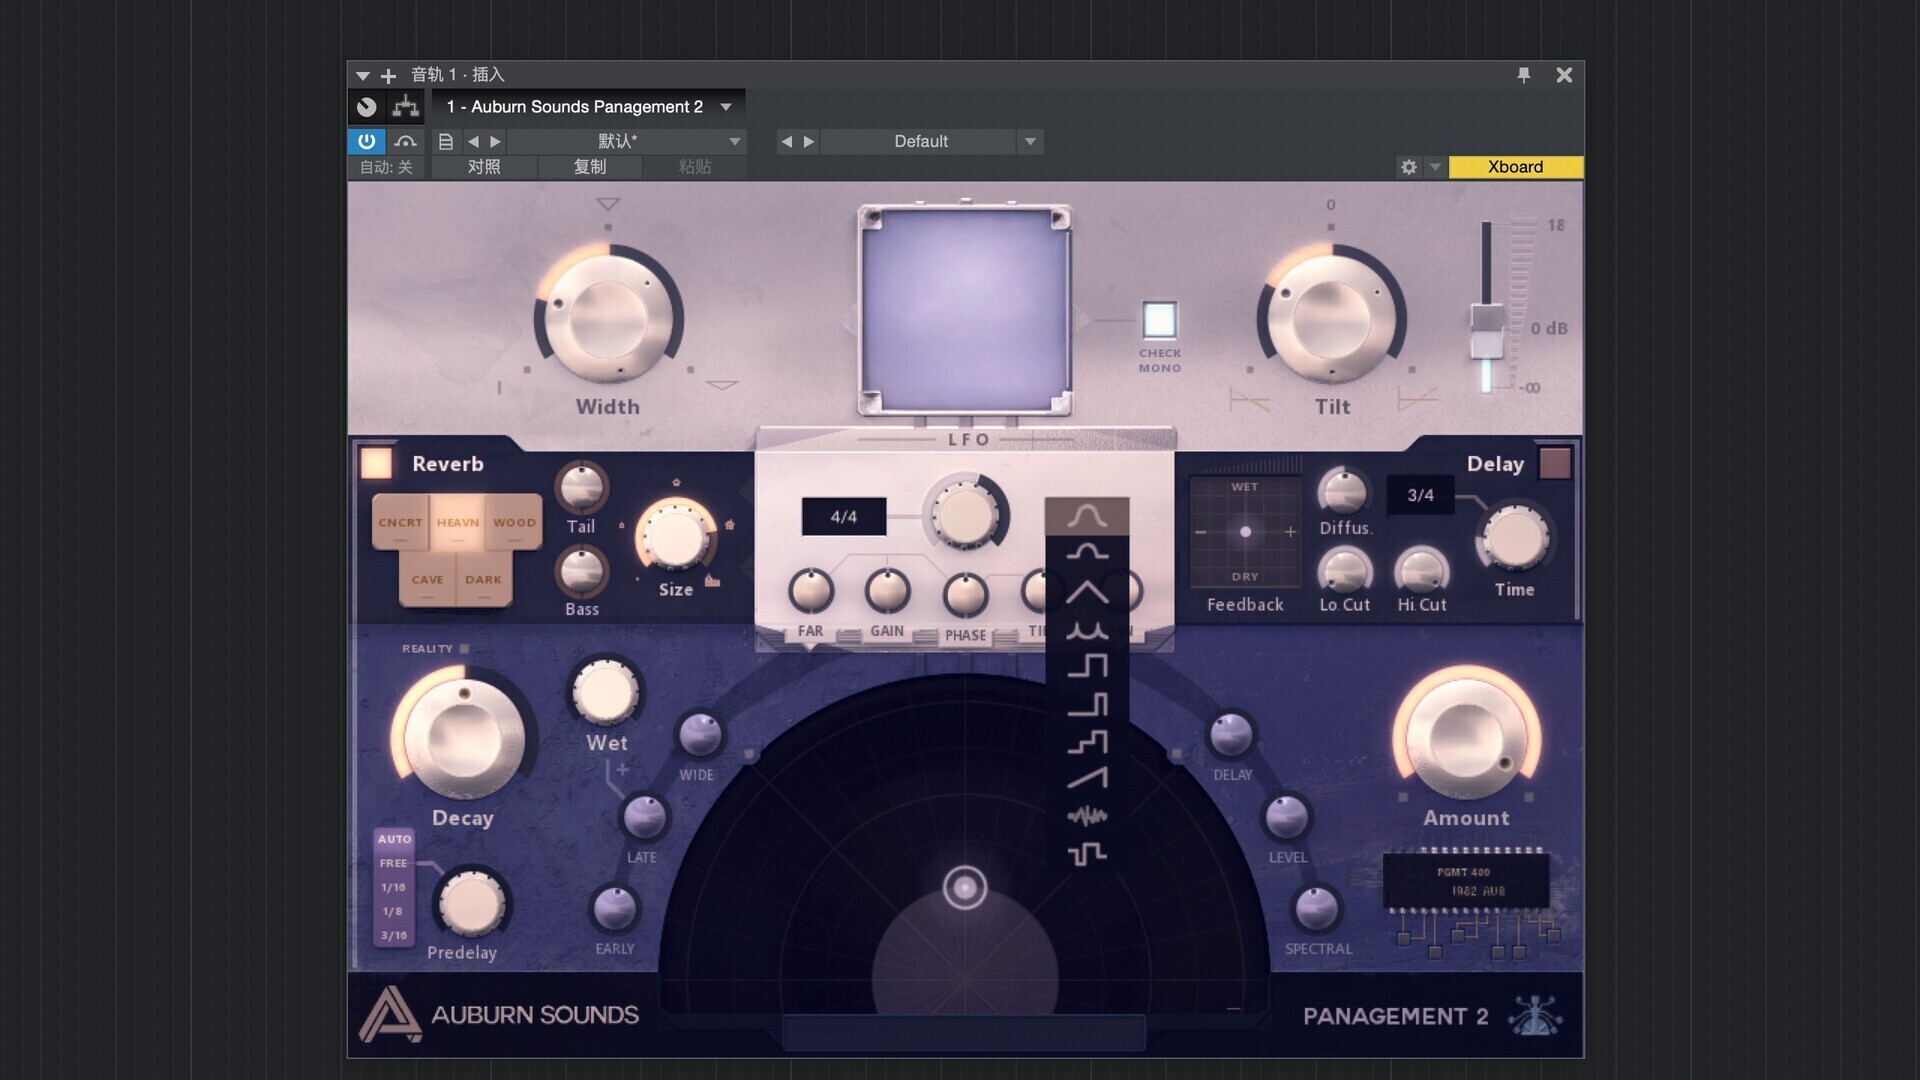Toggle the Reality switch
1920x1080 pixels.
(x=464, y=649)
